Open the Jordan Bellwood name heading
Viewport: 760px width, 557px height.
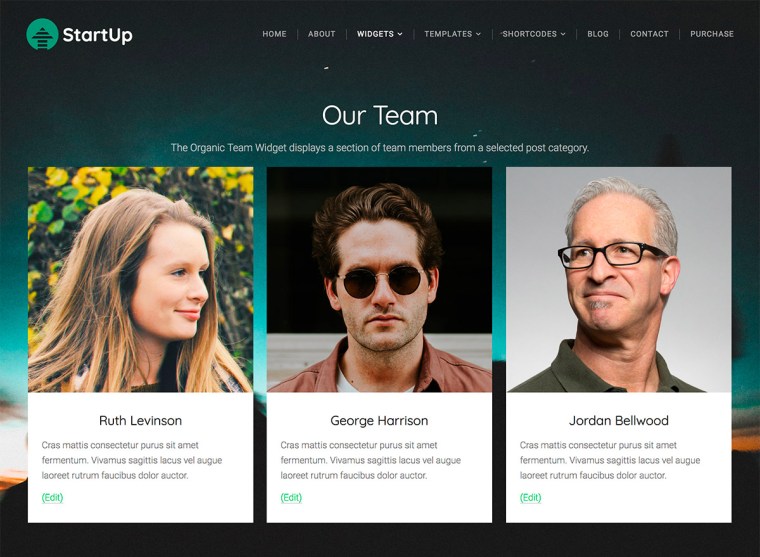click(x=618, y=420)
